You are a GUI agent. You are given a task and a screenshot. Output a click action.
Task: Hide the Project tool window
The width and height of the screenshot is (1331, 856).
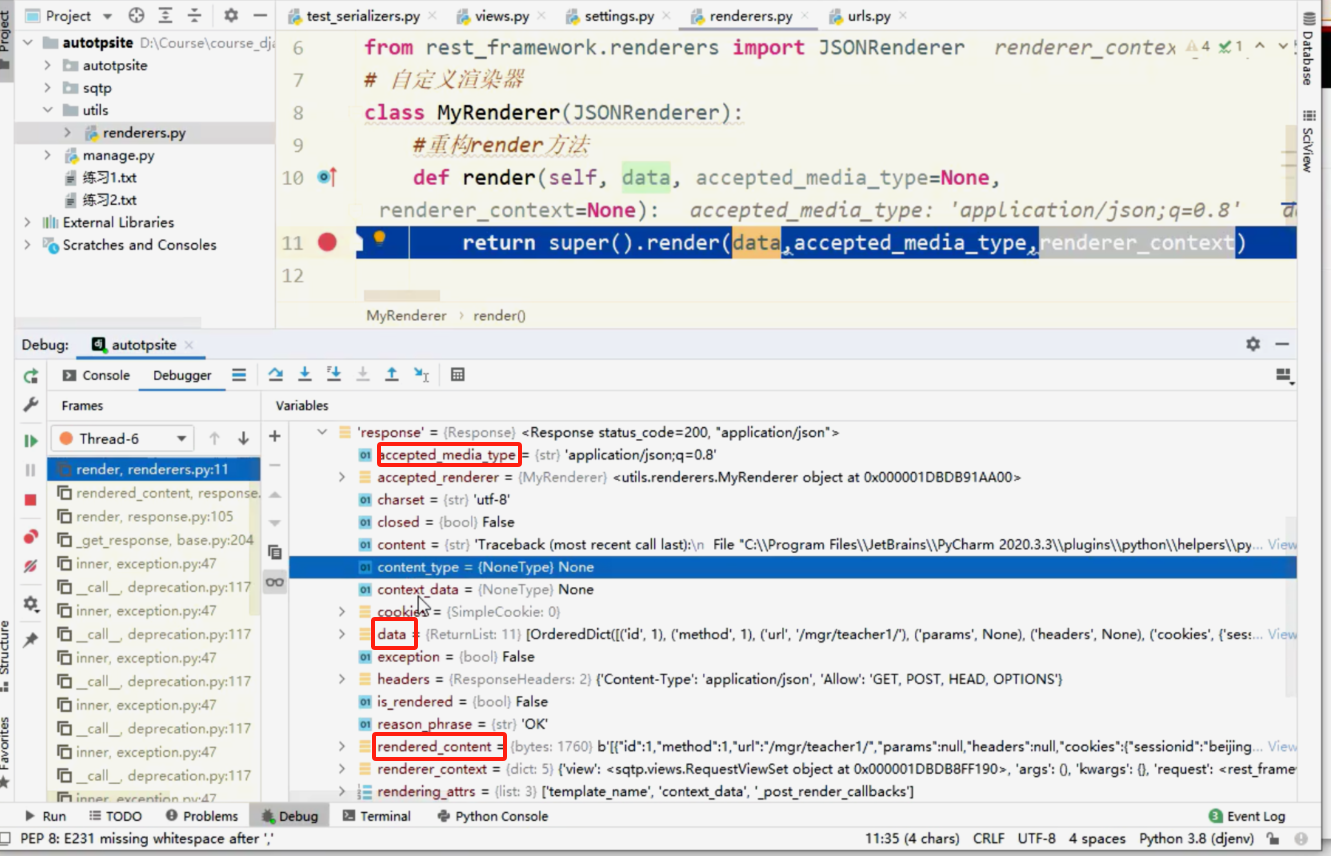[x=259, y=15]
